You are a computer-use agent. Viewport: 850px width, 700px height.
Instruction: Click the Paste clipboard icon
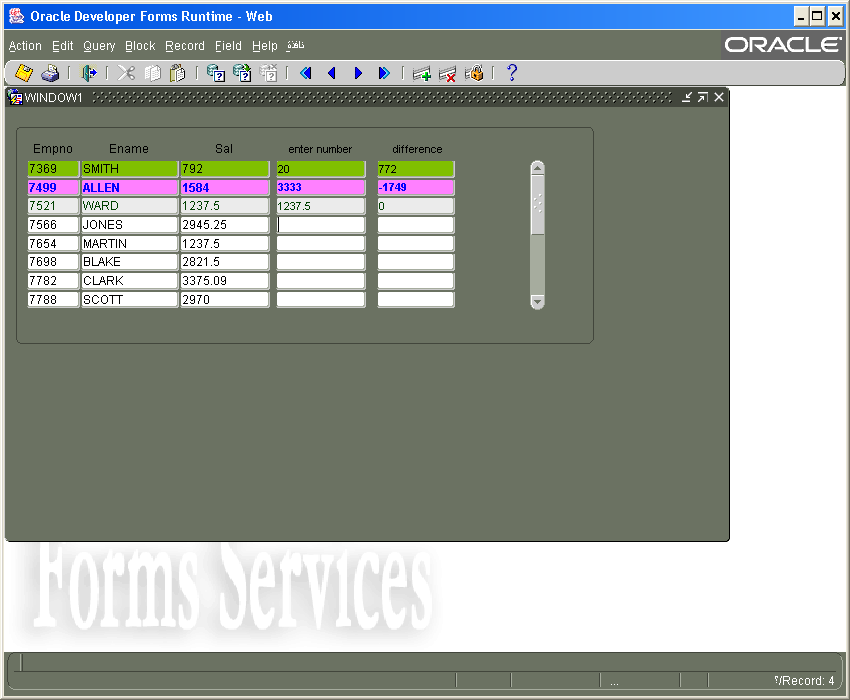pyautogui.click(x=178, y=73)
